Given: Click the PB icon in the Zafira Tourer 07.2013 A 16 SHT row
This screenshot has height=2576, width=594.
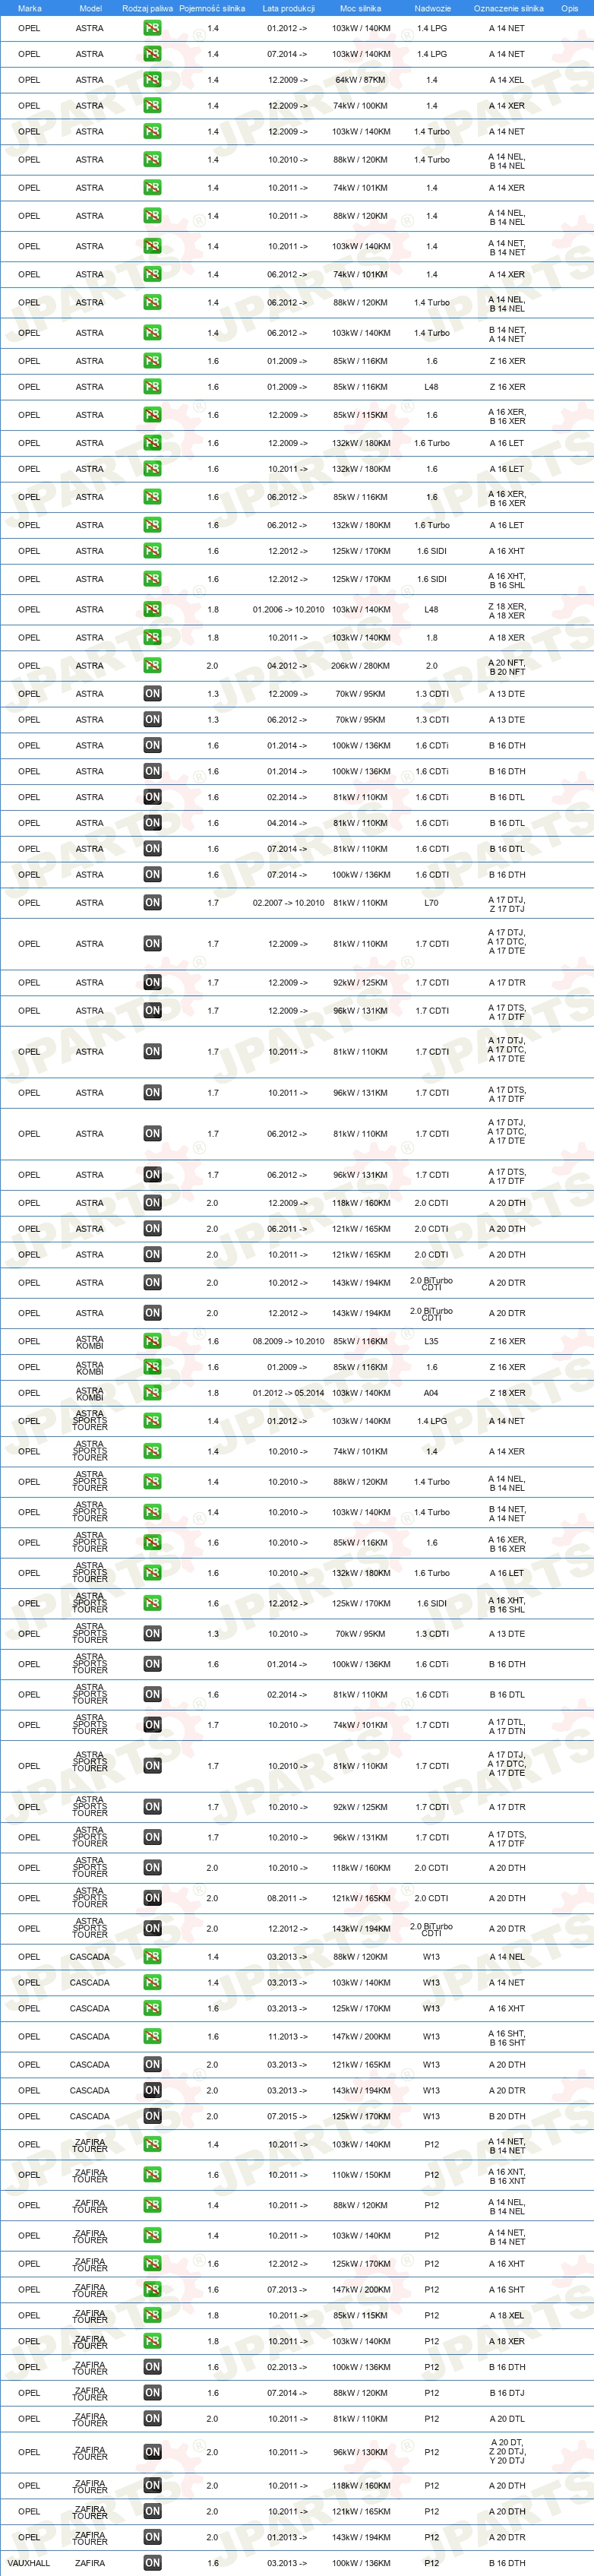Looking at the screenshot, I should (152, 2289).
